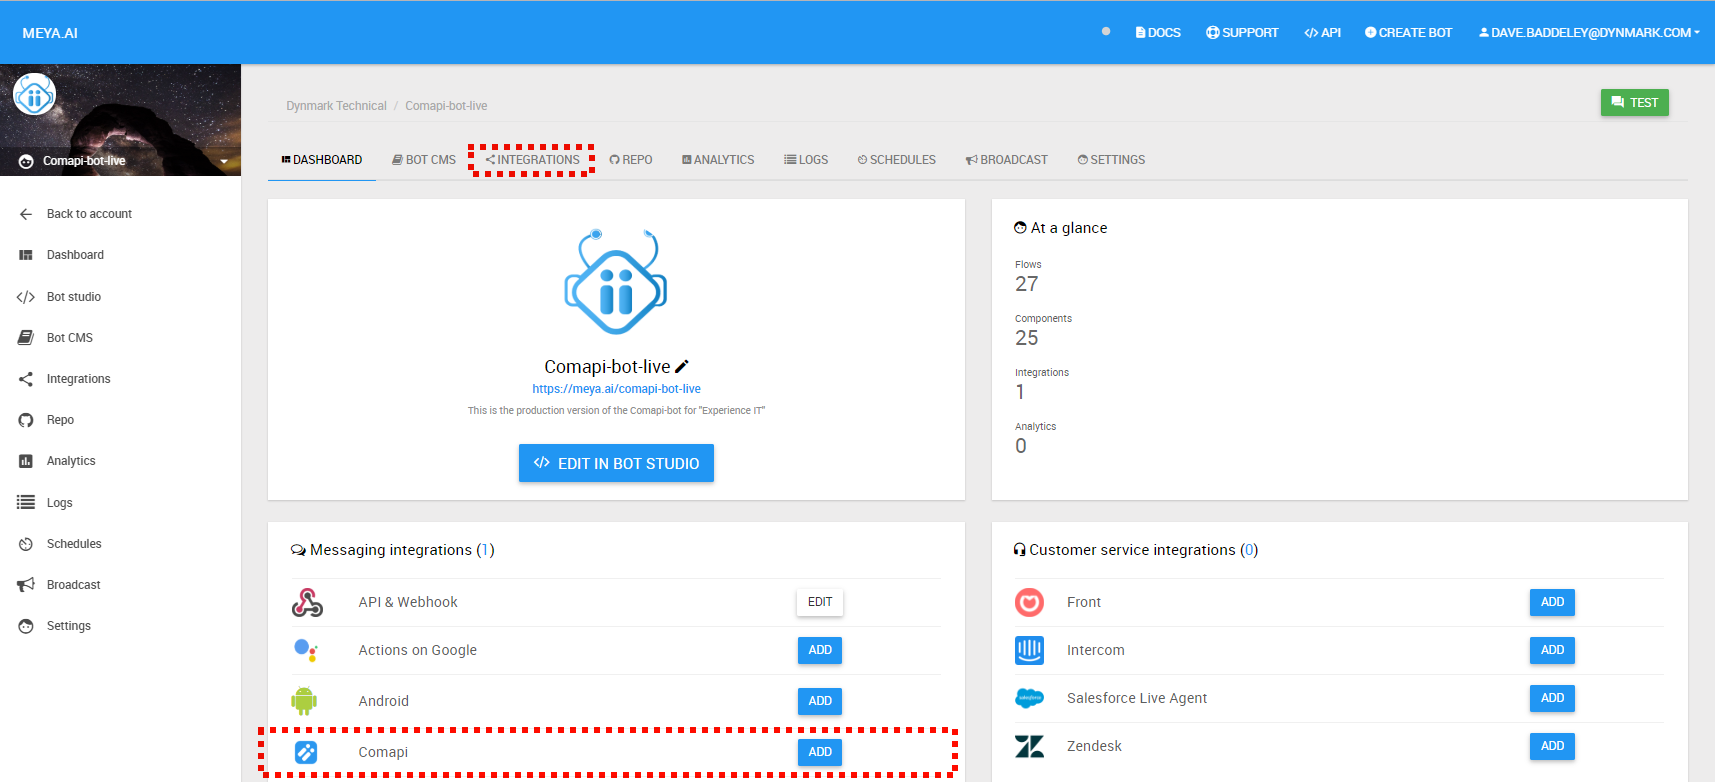This screenshot has width=1715, height=782.
Task: Click the Logs list icon in sidebar
Action: point(26,503)
